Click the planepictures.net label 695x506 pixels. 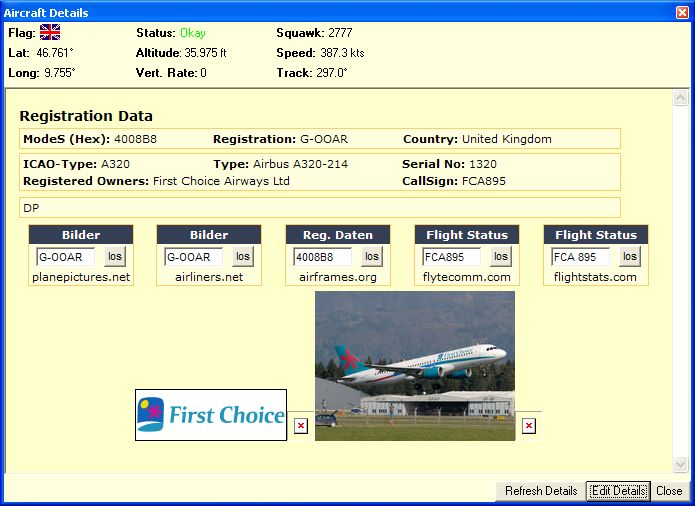(81, 277)
